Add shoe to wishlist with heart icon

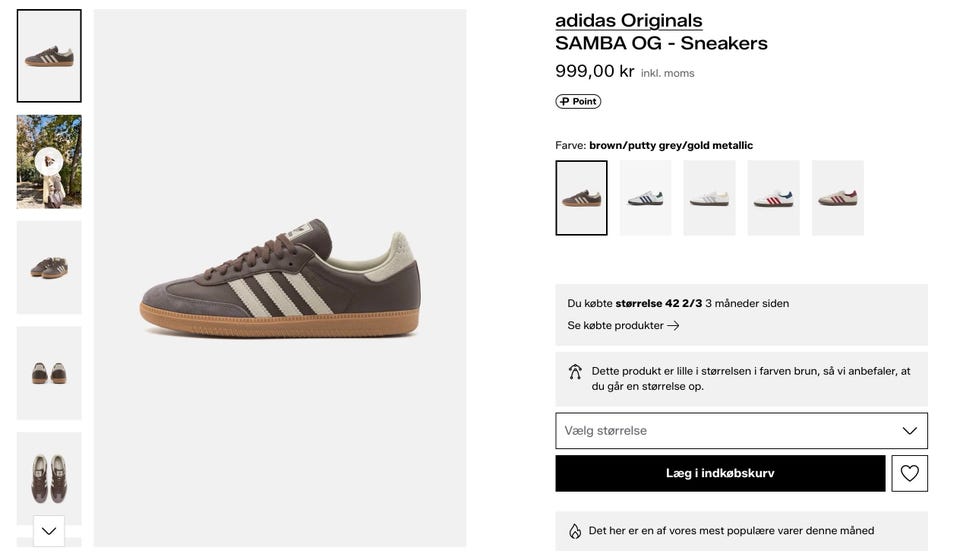pyautogui.click(x=909, y=473)
